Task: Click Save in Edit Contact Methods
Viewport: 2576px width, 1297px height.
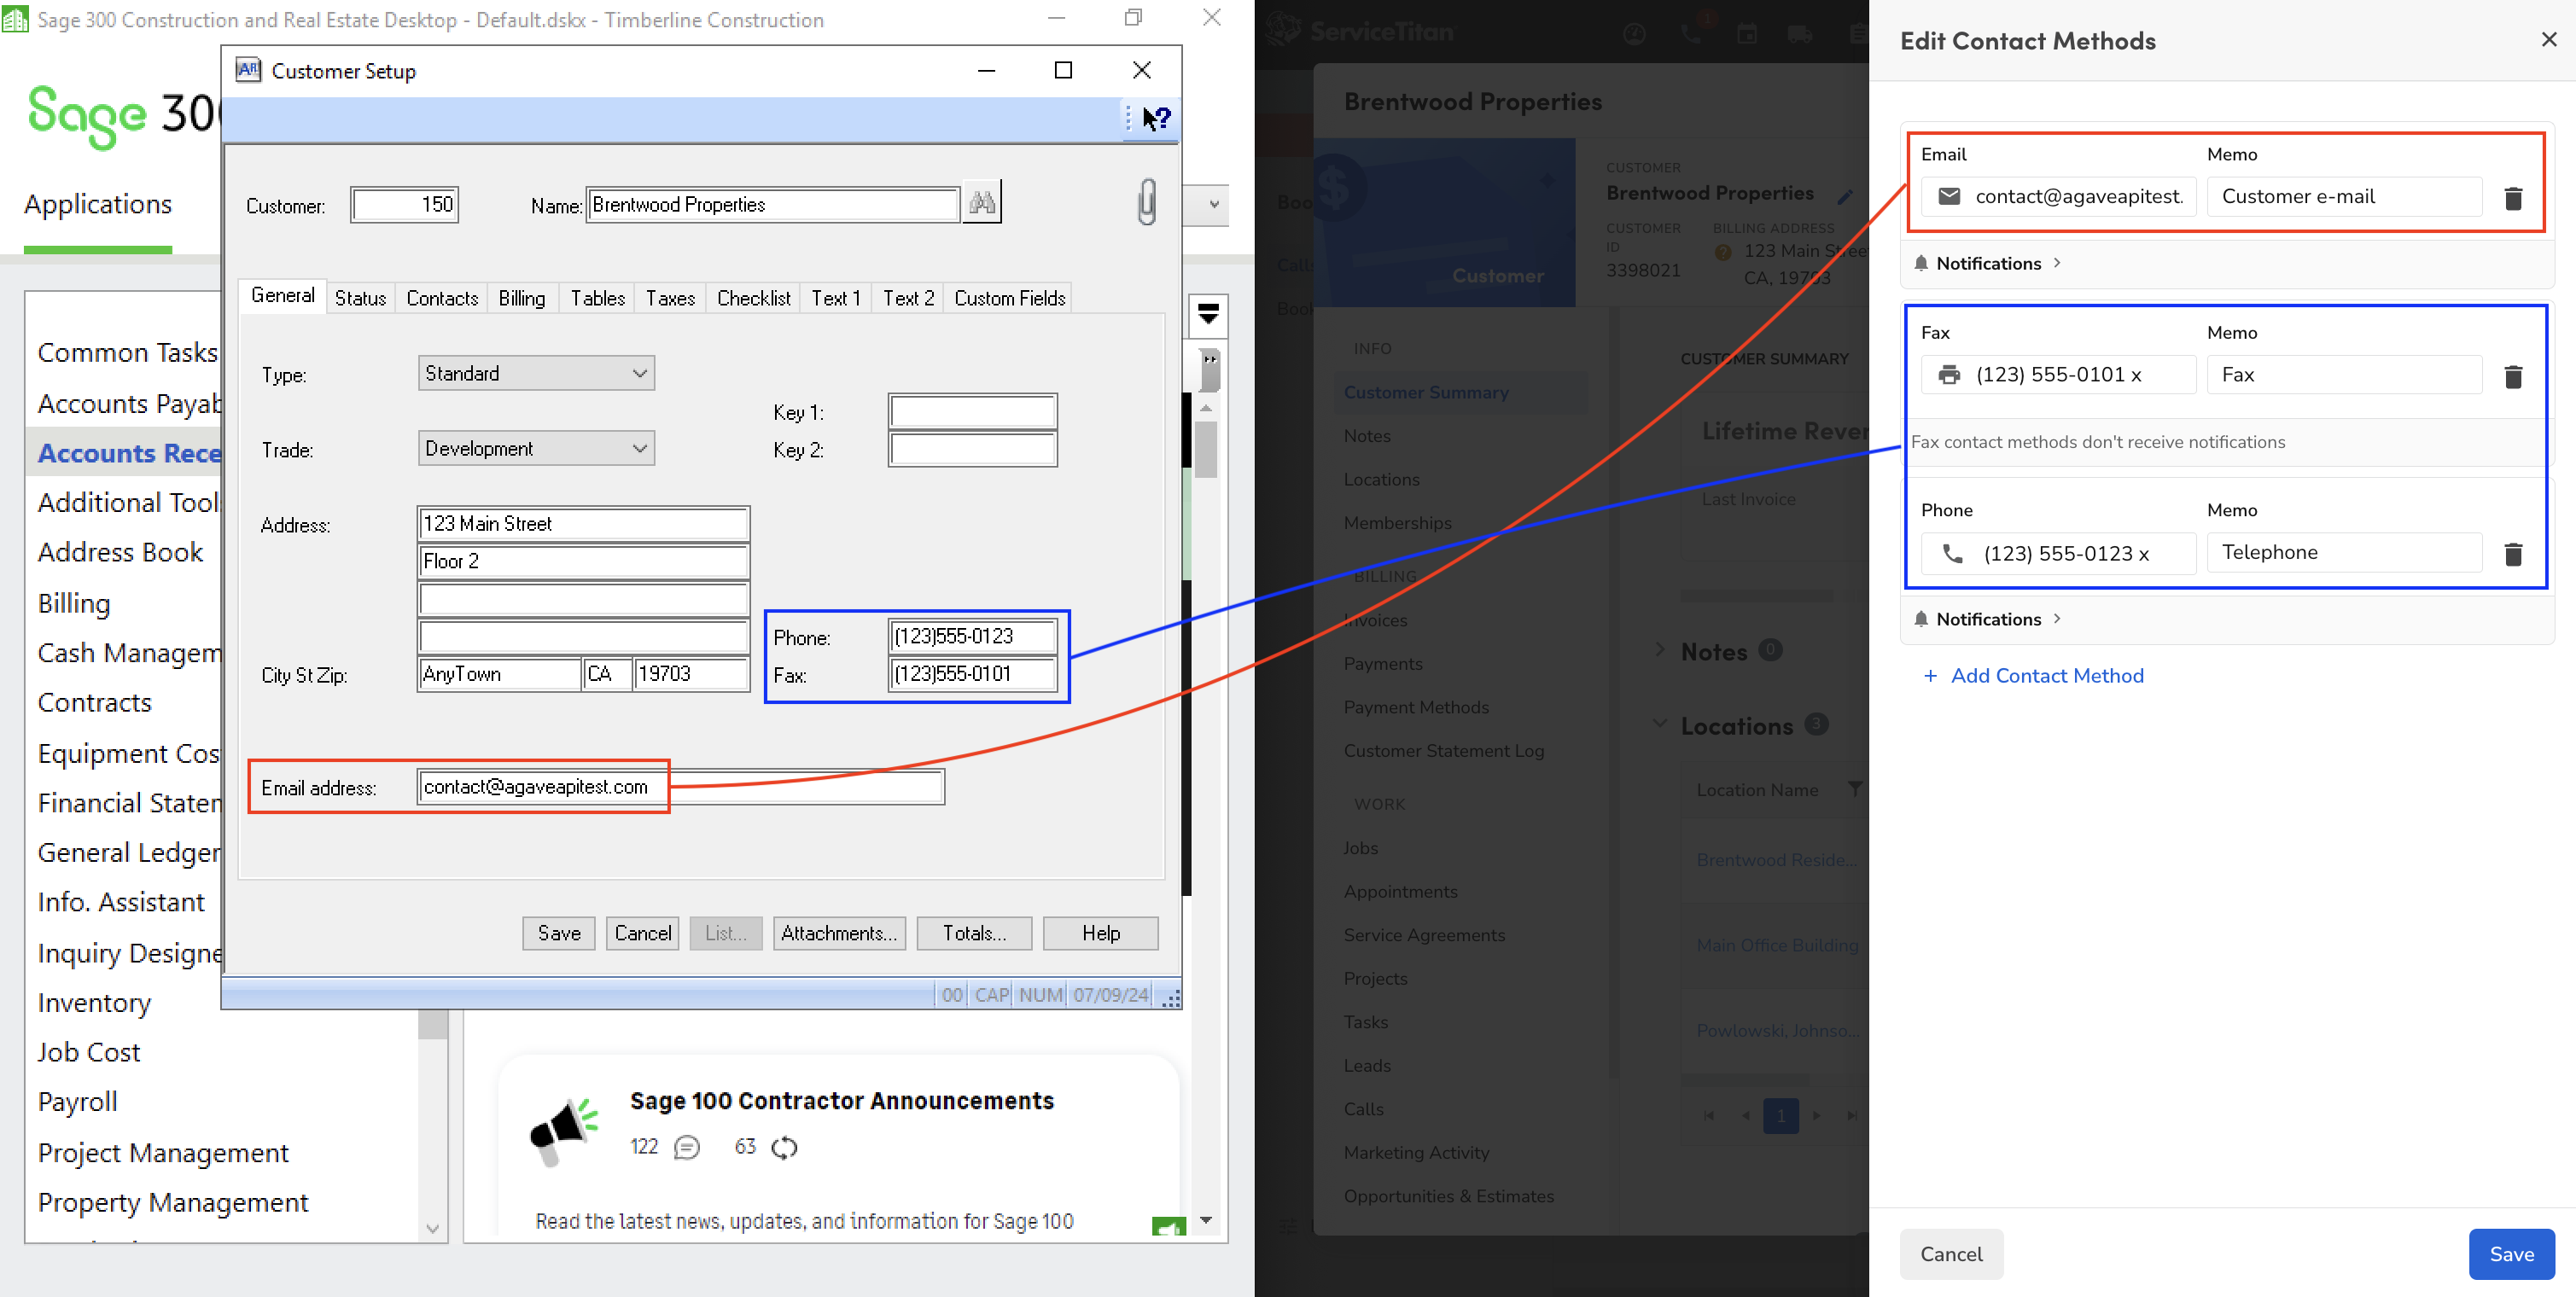Action: pos(2511,1254)
